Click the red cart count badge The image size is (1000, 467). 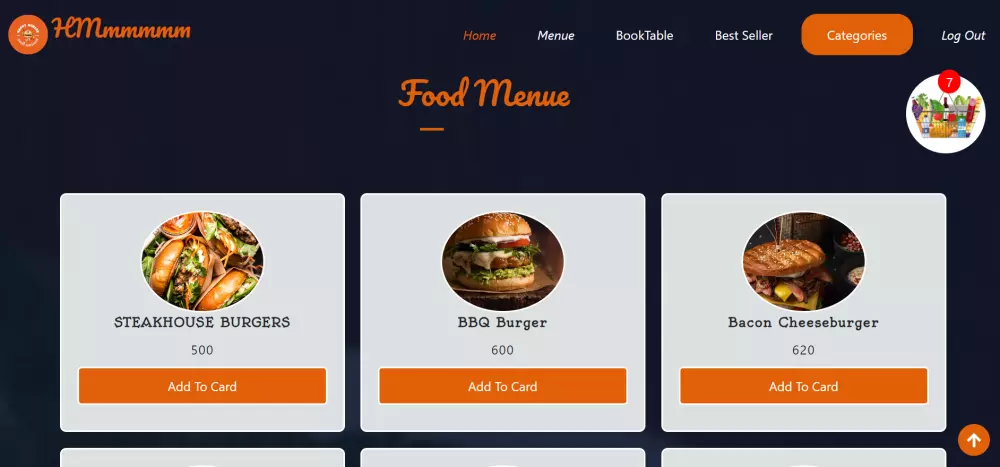click(949, 82)
